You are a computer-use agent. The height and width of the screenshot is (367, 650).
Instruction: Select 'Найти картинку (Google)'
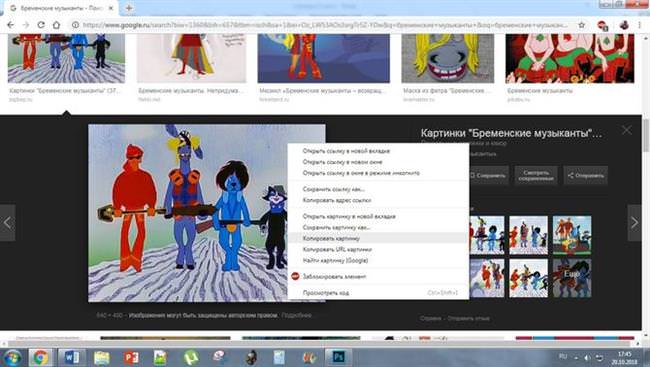335,261
